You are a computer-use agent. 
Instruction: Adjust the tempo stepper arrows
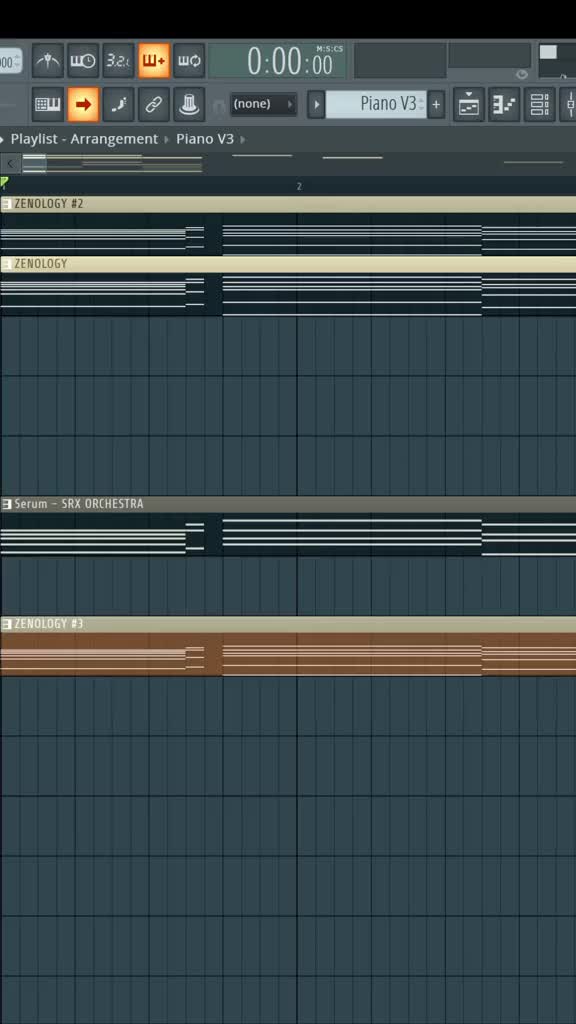(x=17, y=61)
